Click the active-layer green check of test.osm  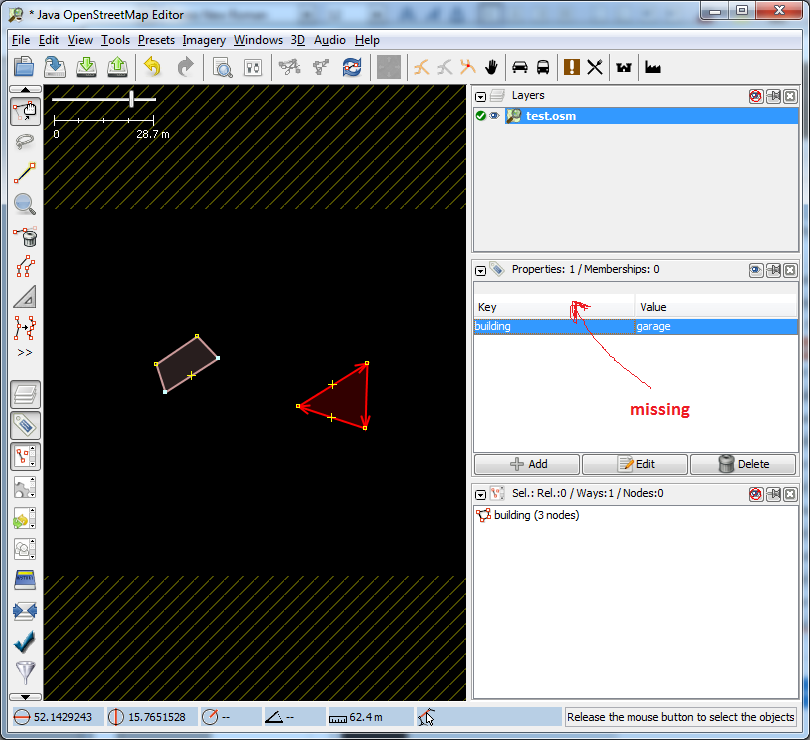pos(480,116)
